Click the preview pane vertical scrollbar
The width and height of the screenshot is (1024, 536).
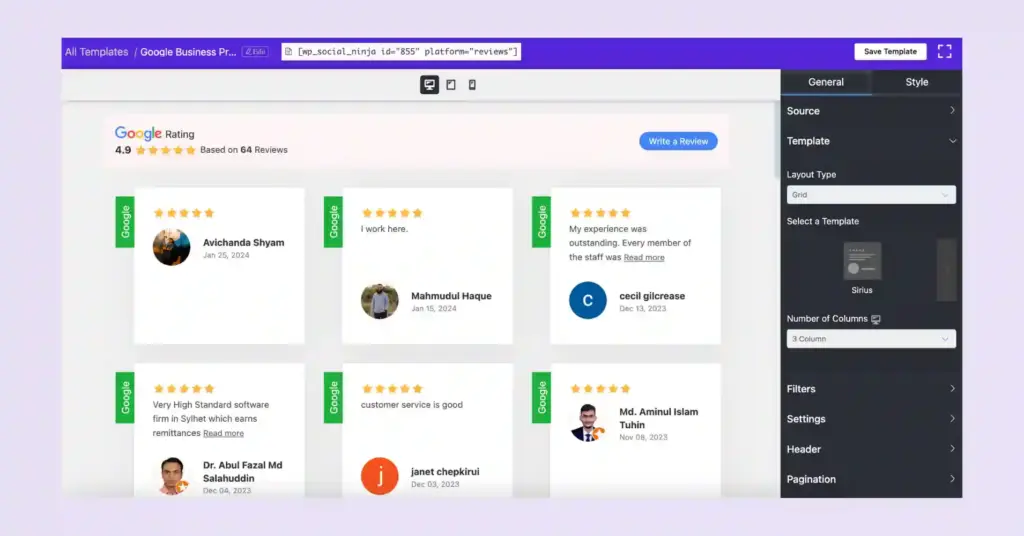coord(776,140)
